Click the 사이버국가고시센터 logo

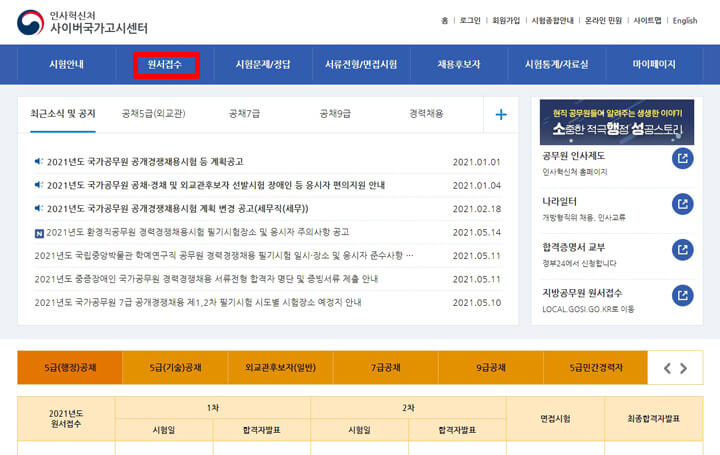point(83,23)
